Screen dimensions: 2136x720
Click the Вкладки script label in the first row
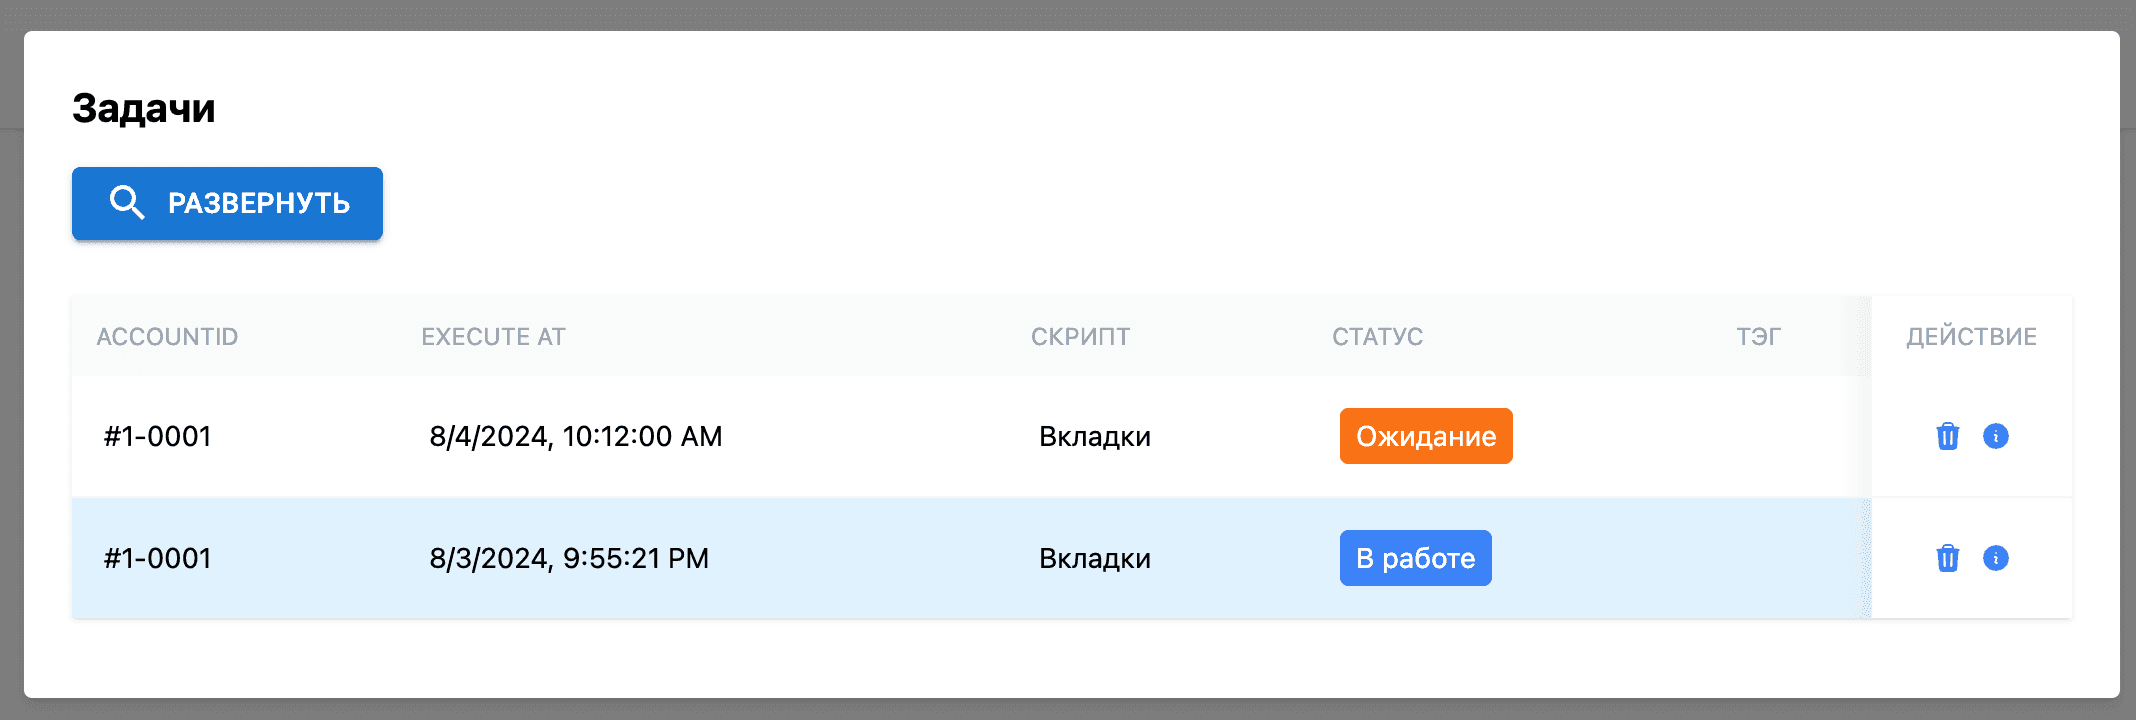[x=1096, y=436]
